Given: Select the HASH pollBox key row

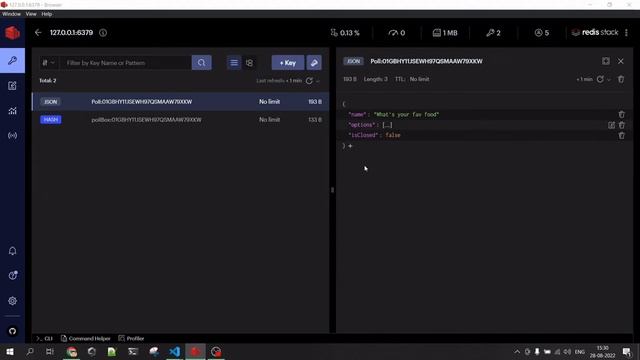Looking at the screenshot, I should point(181,120).
